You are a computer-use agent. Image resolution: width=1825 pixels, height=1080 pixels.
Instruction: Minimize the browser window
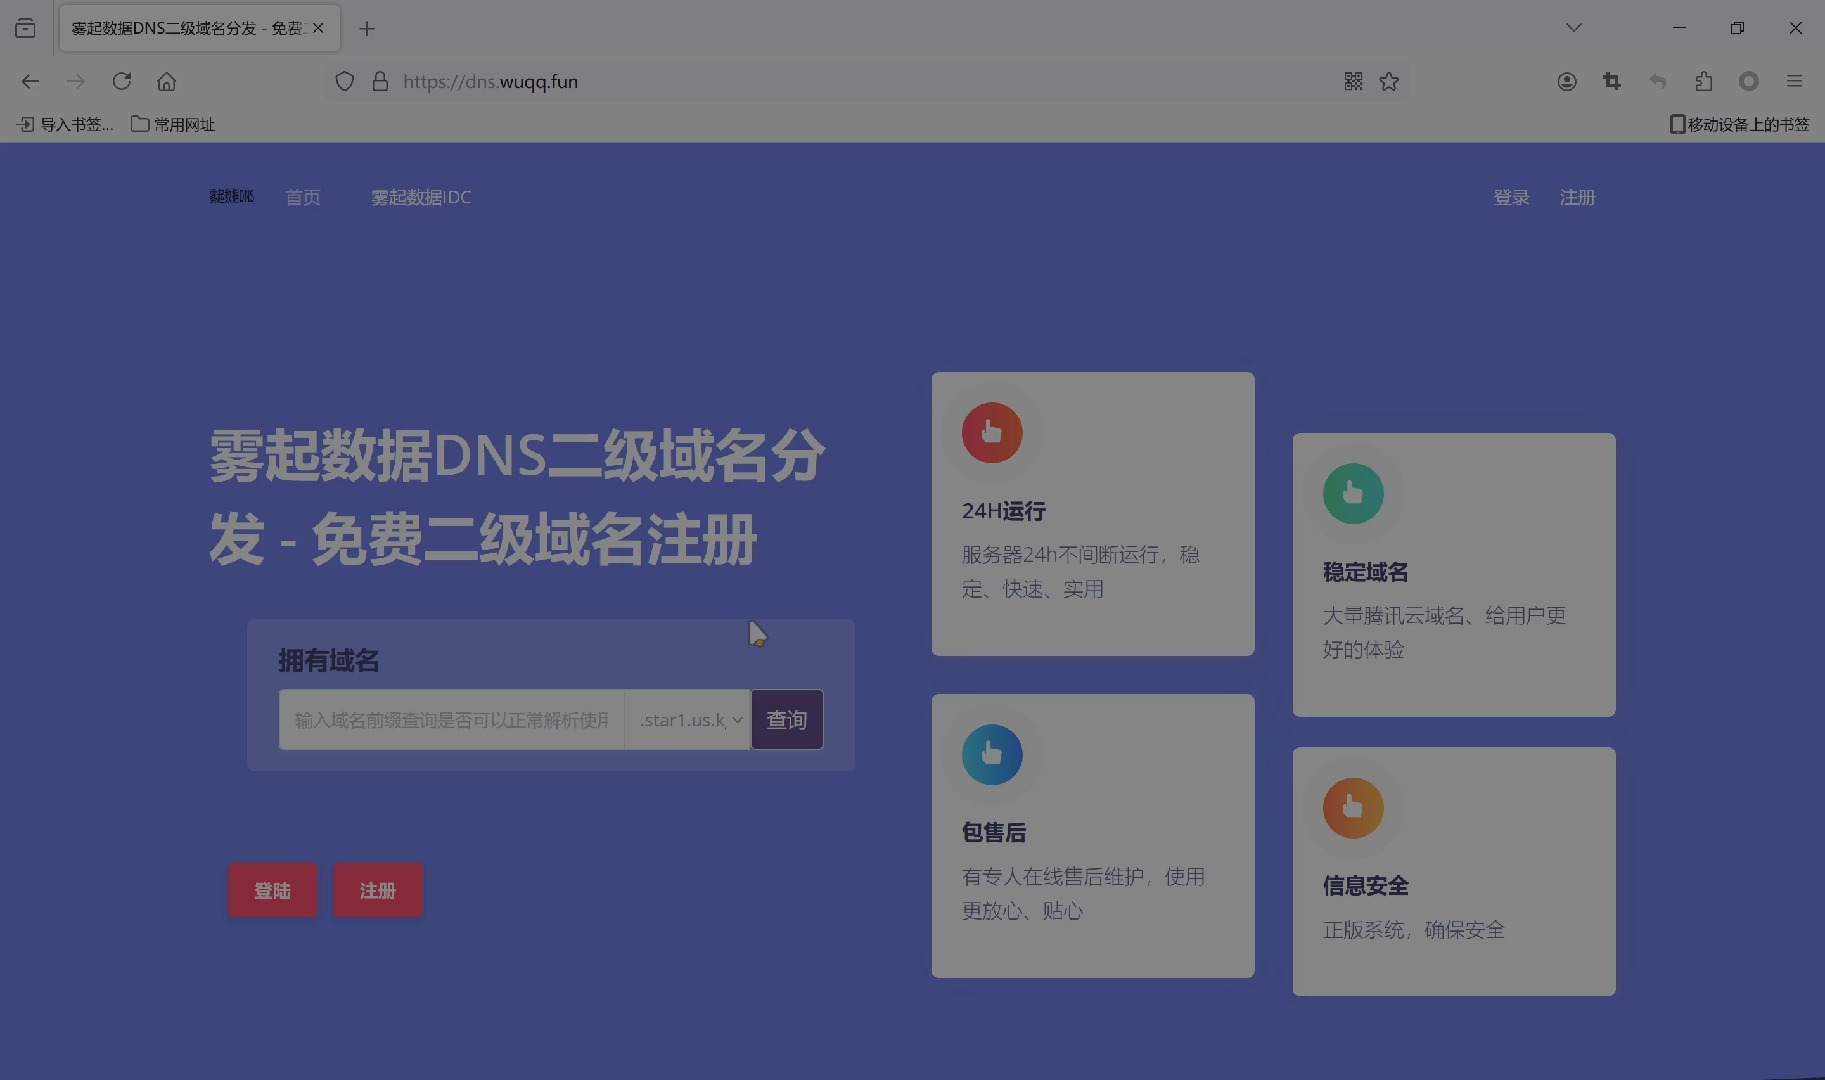click(x=1679, y=28)
